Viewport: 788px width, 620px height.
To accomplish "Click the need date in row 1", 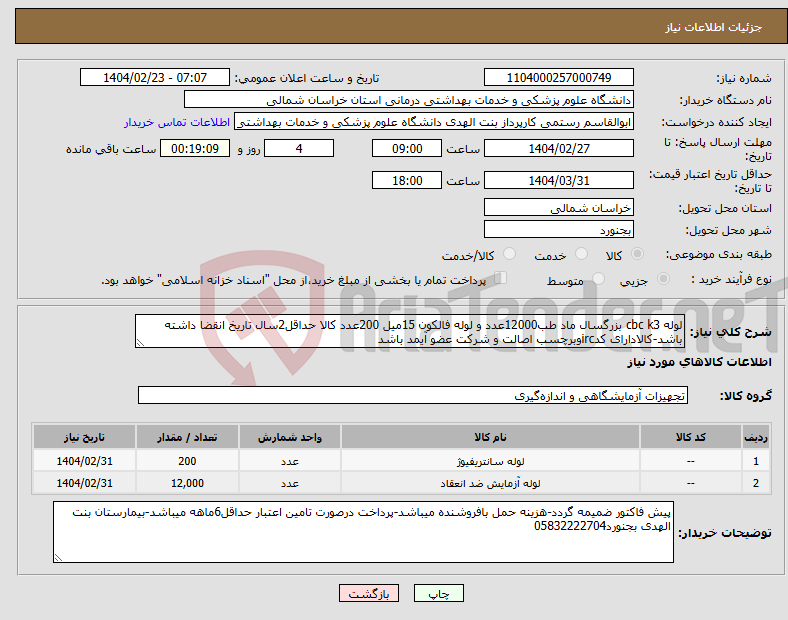I will (x=84, y=461).
